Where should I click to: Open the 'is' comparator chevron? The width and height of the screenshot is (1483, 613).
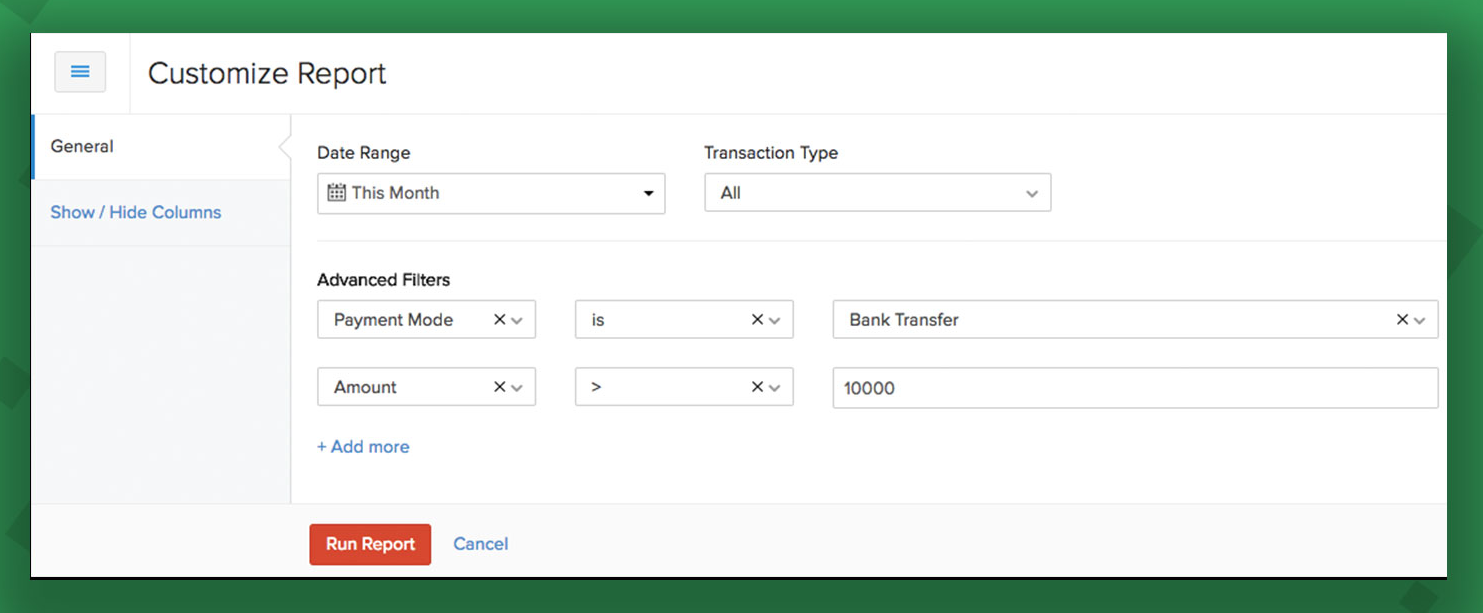775,321
